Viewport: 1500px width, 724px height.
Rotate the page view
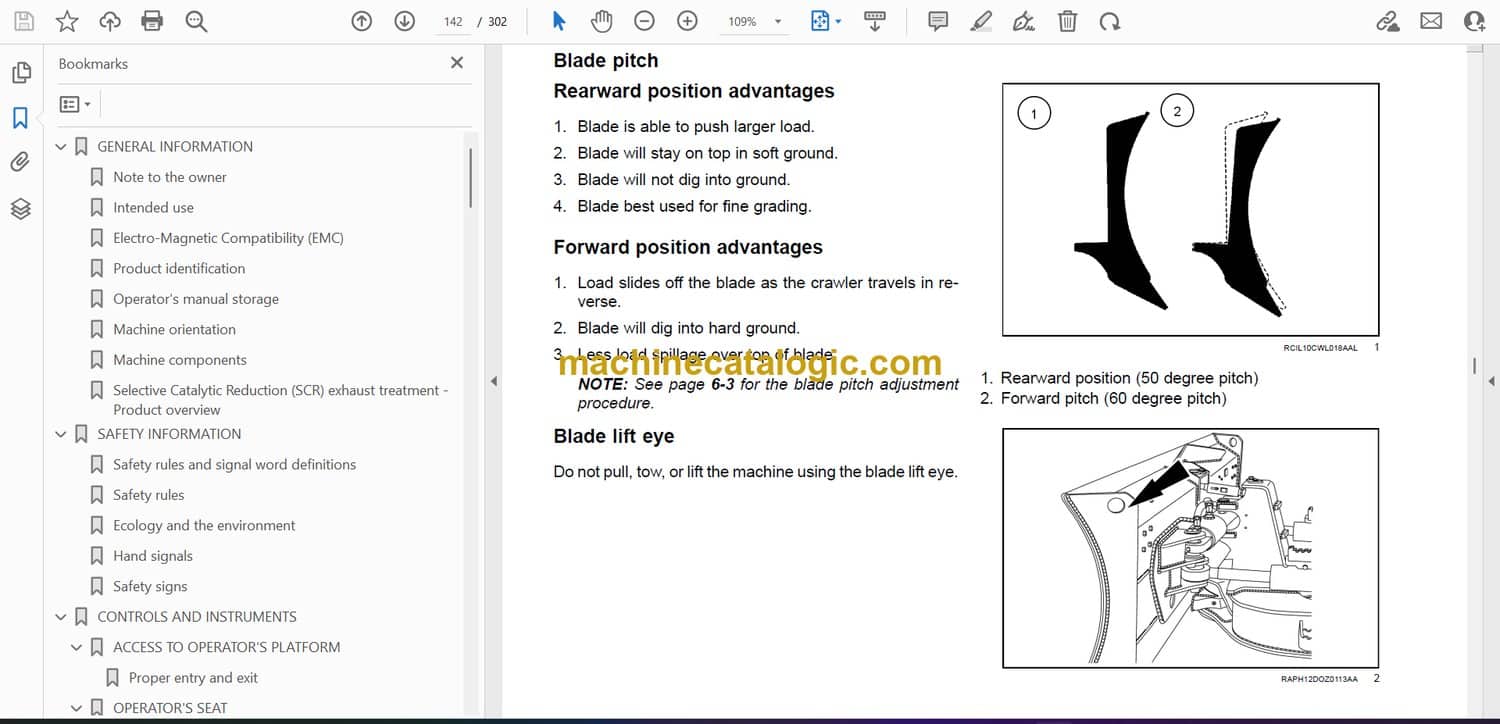1109,21
